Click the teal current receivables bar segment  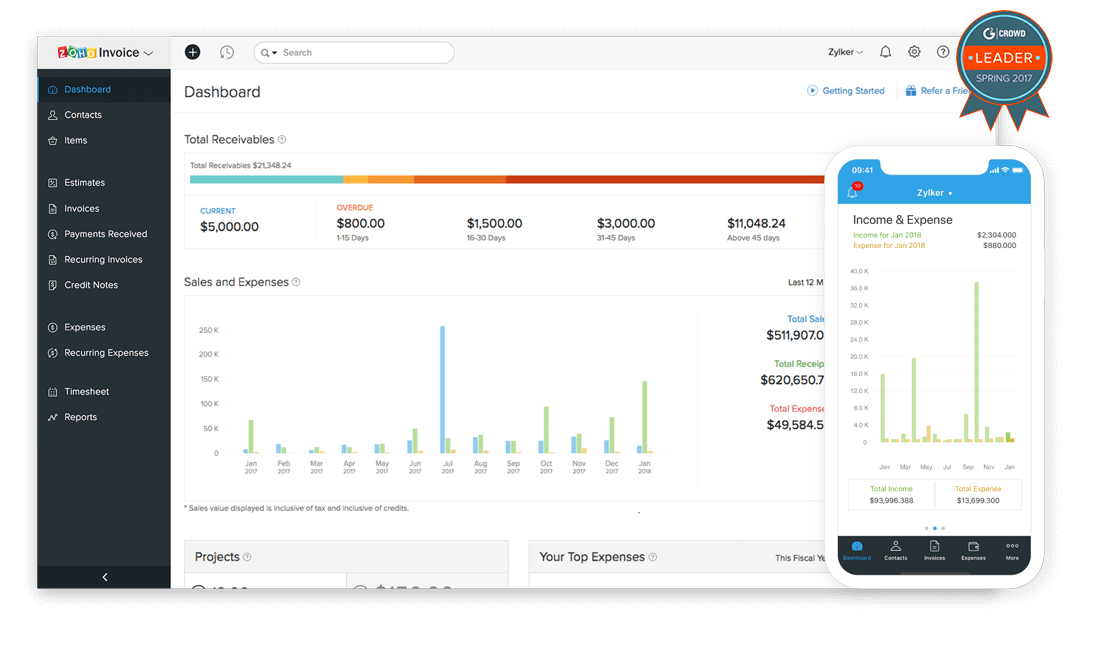(x=266, y=180)
